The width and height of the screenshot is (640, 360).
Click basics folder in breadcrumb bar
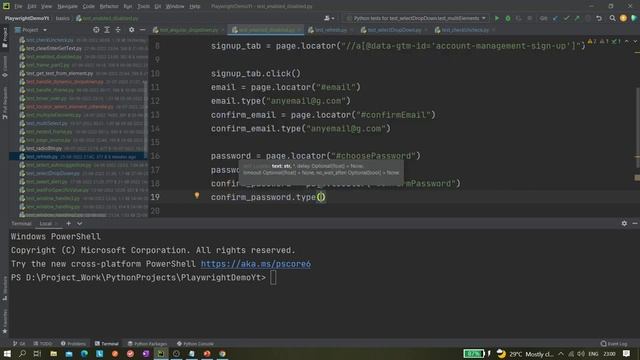[62, 18]
